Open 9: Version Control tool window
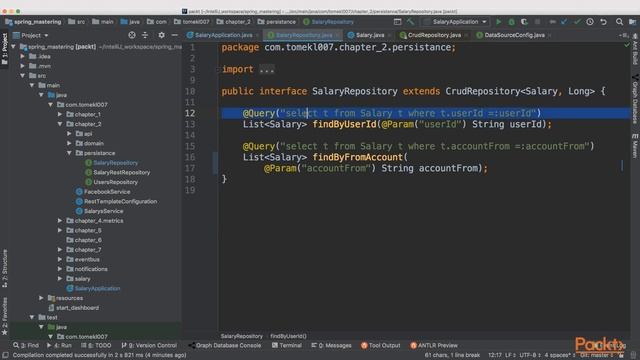 149,345
